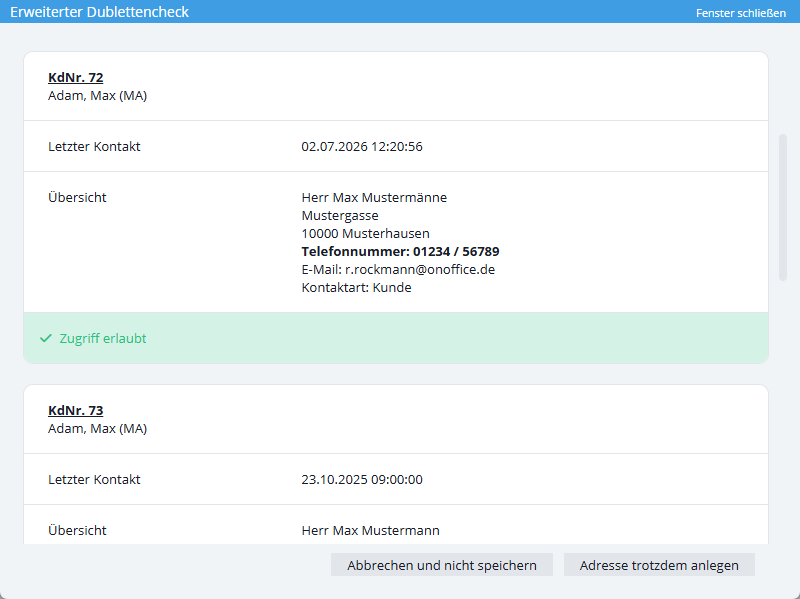This screenshot has width=800, height=599.
Task: Open customer record KdNr. 72
Action: (76, 78)
